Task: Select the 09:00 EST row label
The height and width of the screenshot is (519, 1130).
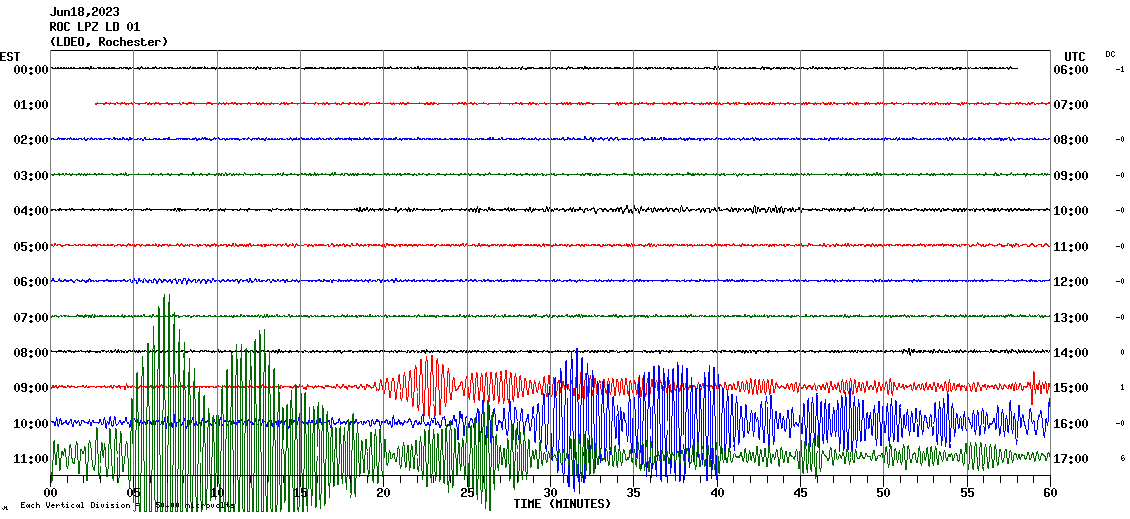Action: [x=31, y=388]
